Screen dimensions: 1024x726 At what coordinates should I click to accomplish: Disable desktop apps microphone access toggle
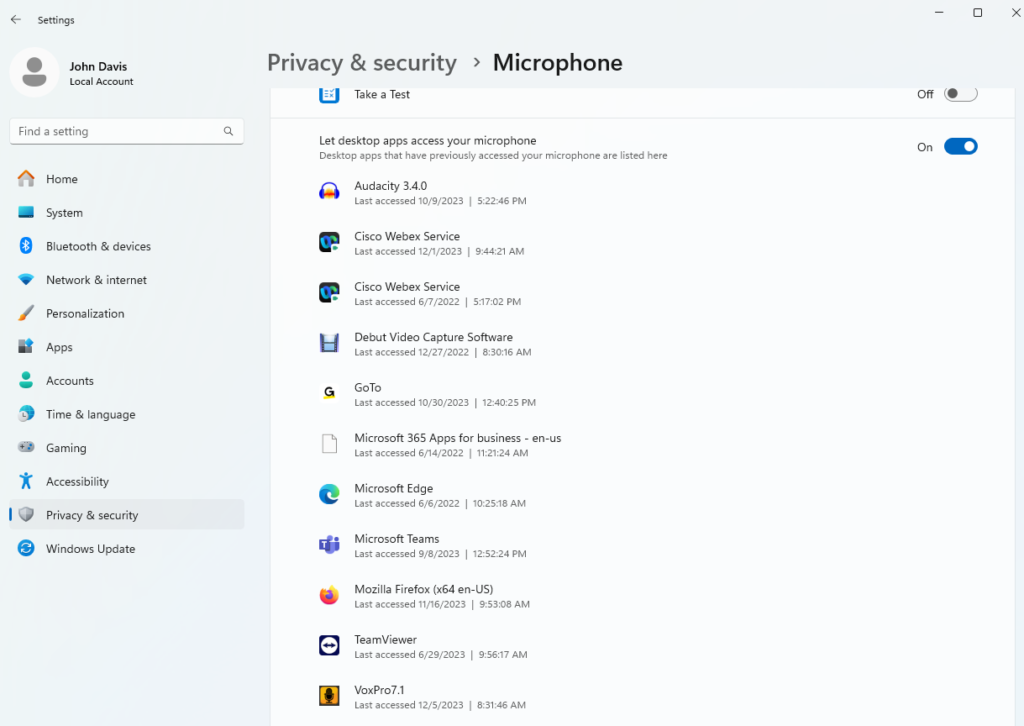point(960,147)
